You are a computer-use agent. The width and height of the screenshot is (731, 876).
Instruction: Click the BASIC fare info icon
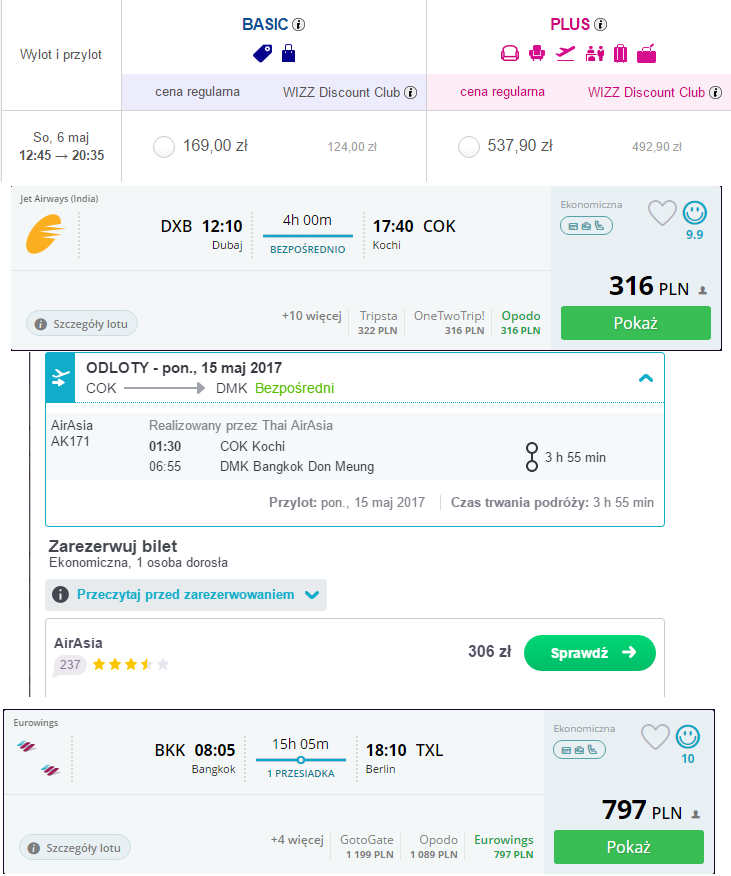(x=299, y=25)
